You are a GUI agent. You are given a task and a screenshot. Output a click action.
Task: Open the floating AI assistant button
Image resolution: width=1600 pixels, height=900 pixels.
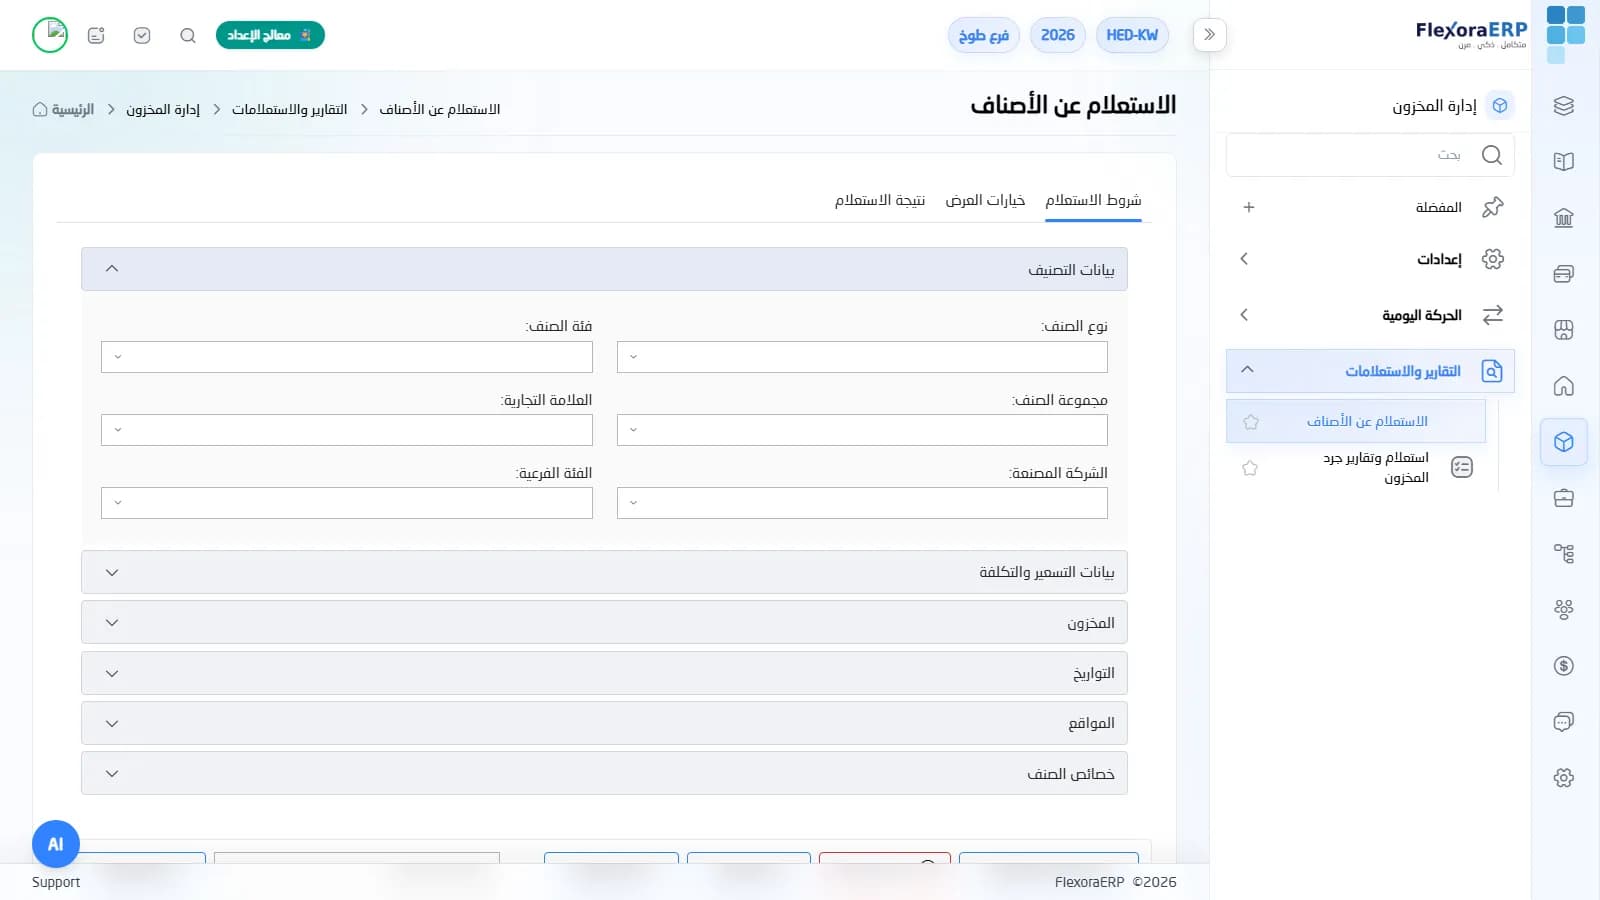[56, 844]
